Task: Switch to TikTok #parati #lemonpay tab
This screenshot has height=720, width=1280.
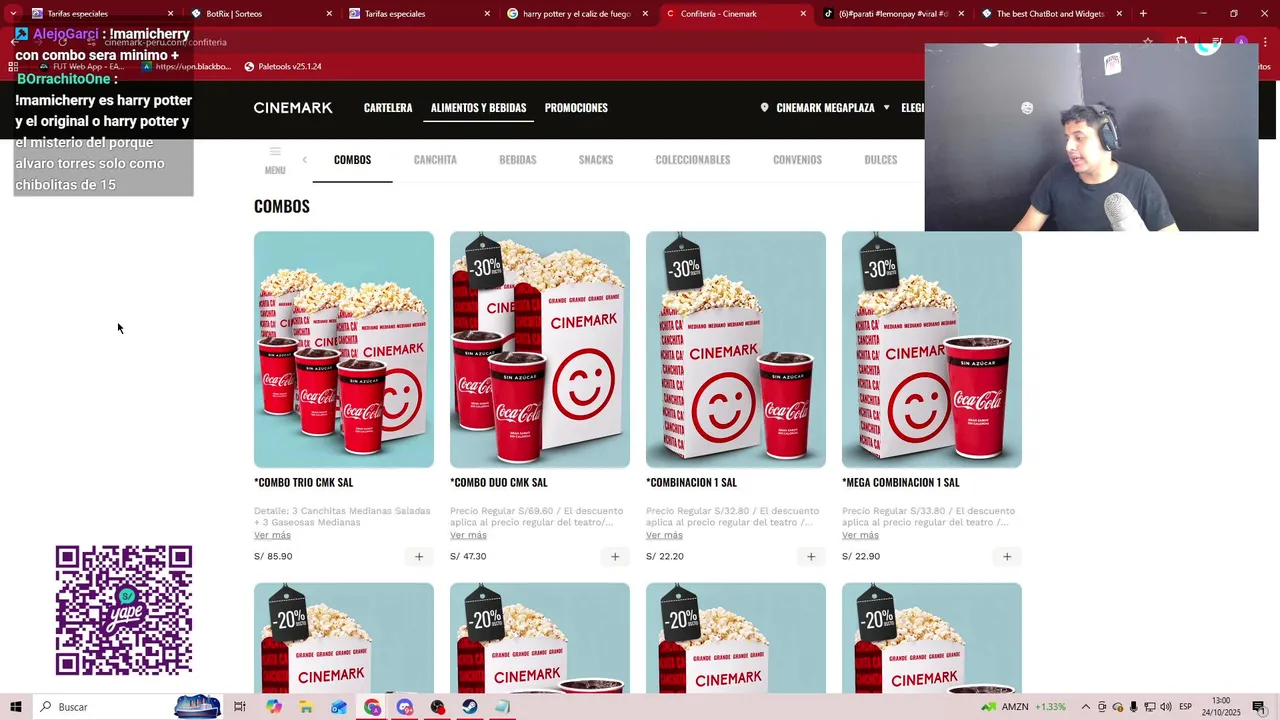Action: [892, 14]
